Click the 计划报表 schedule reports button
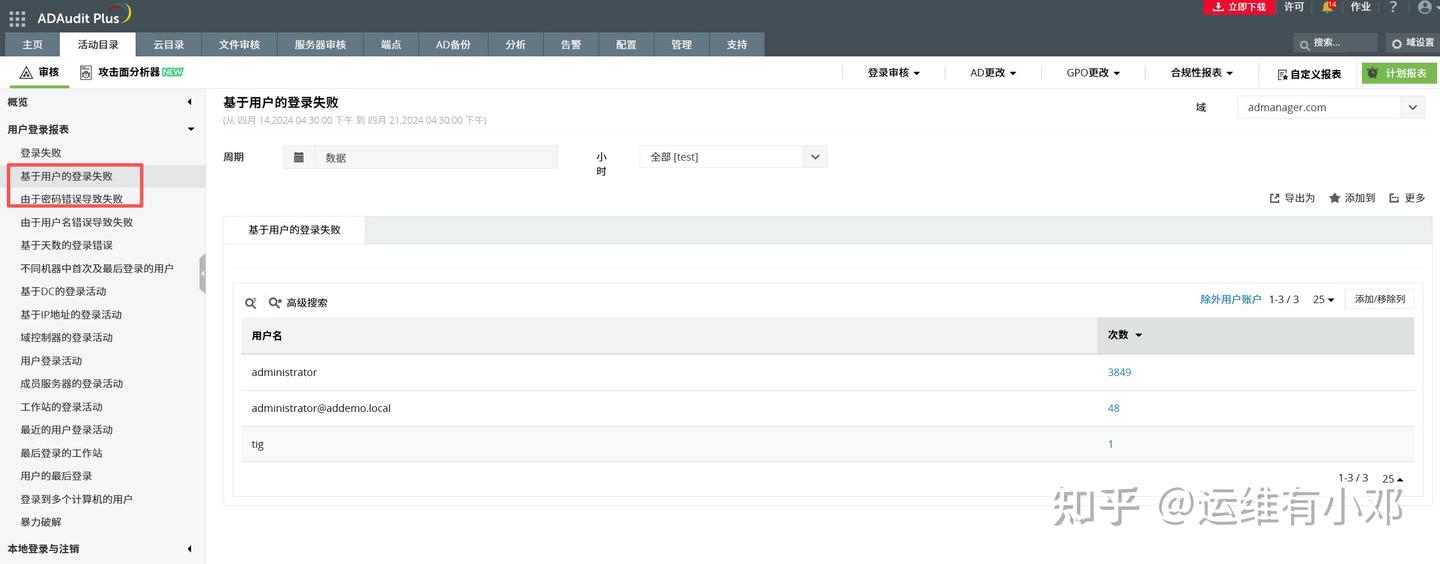 click(1398, 73)
